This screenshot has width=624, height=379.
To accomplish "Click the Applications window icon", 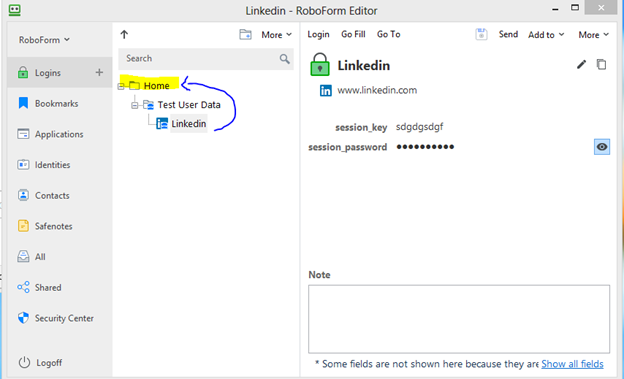I will 23,134.
